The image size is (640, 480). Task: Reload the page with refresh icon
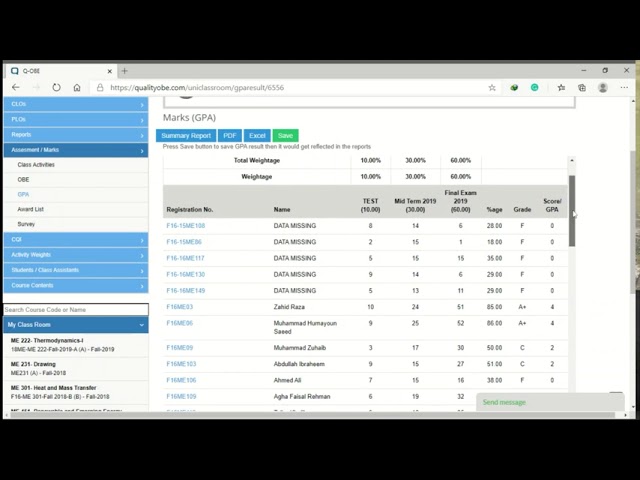pyautogui.click(x=56, y=87)
